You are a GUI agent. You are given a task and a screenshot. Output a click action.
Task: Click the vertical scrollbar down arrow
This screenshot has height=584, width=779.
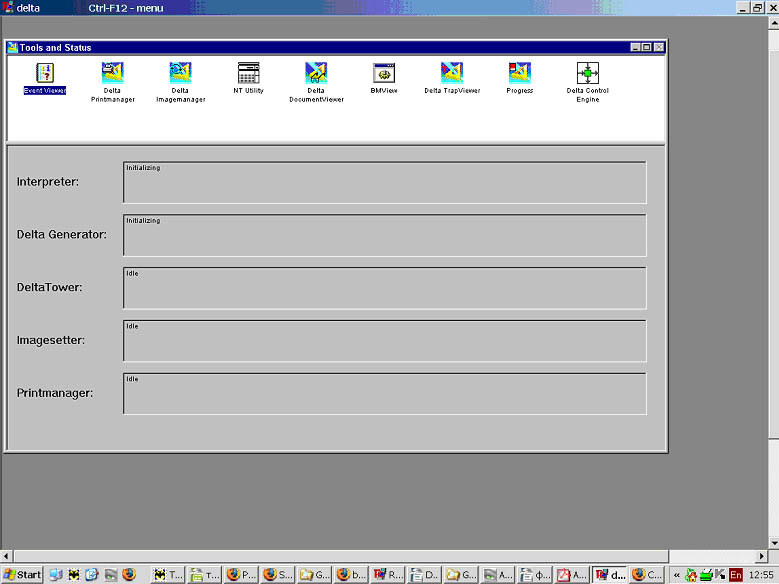point(774,543)
